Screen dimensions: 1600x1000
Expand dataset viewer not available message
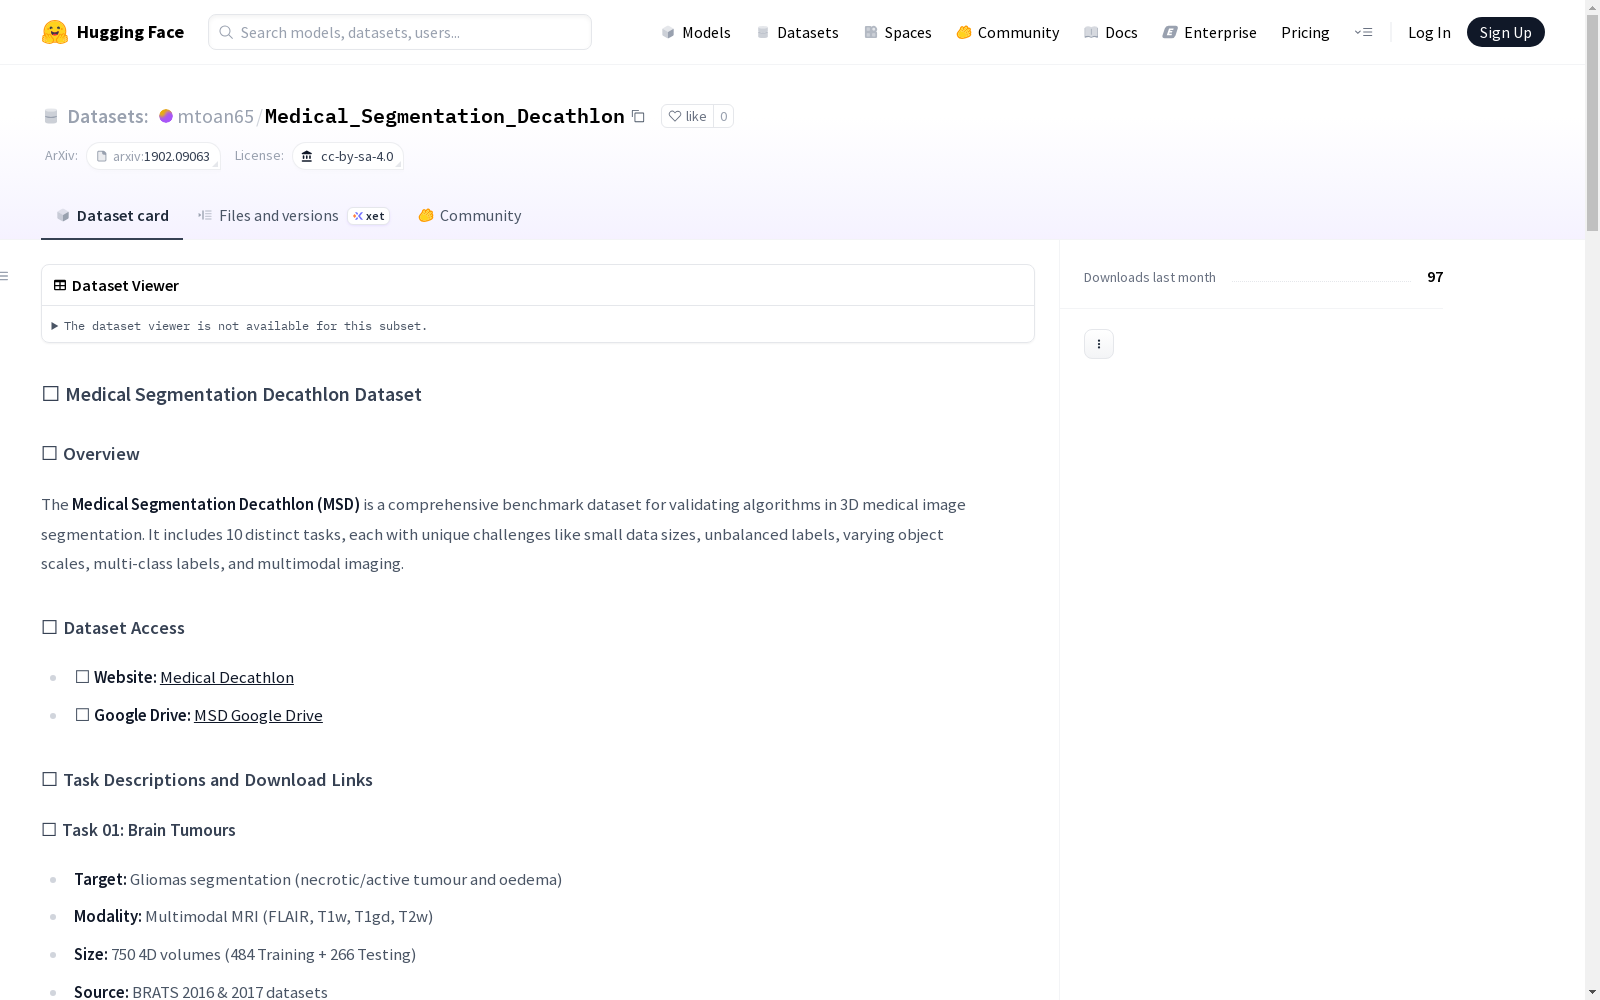[x=240, y=326]
